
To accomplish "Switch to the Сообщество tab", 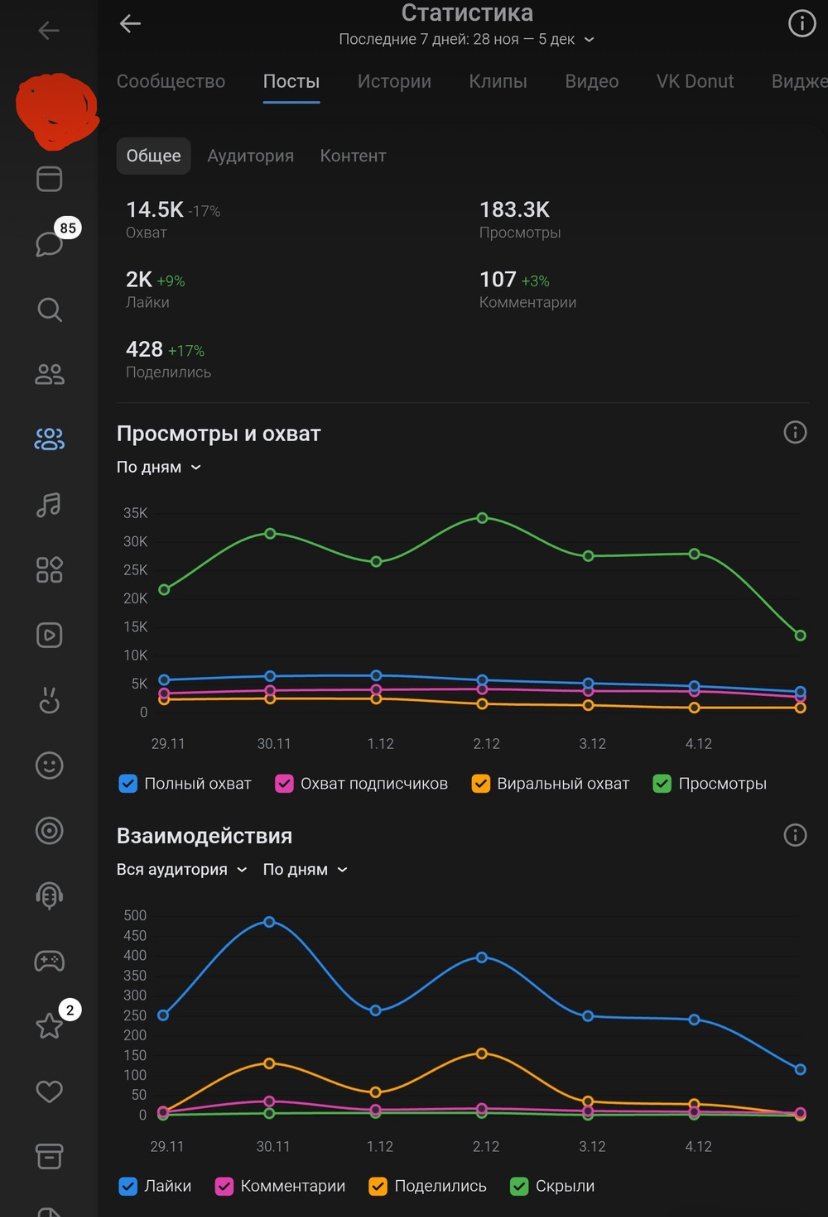I will click(x=171, y=82).
